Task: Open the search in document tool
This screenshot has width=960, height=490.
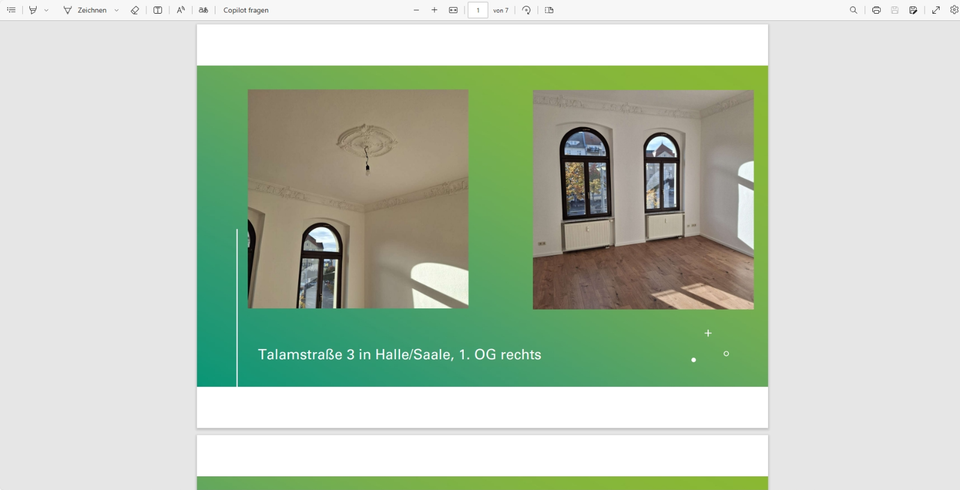Action: [x=853, y=10]
